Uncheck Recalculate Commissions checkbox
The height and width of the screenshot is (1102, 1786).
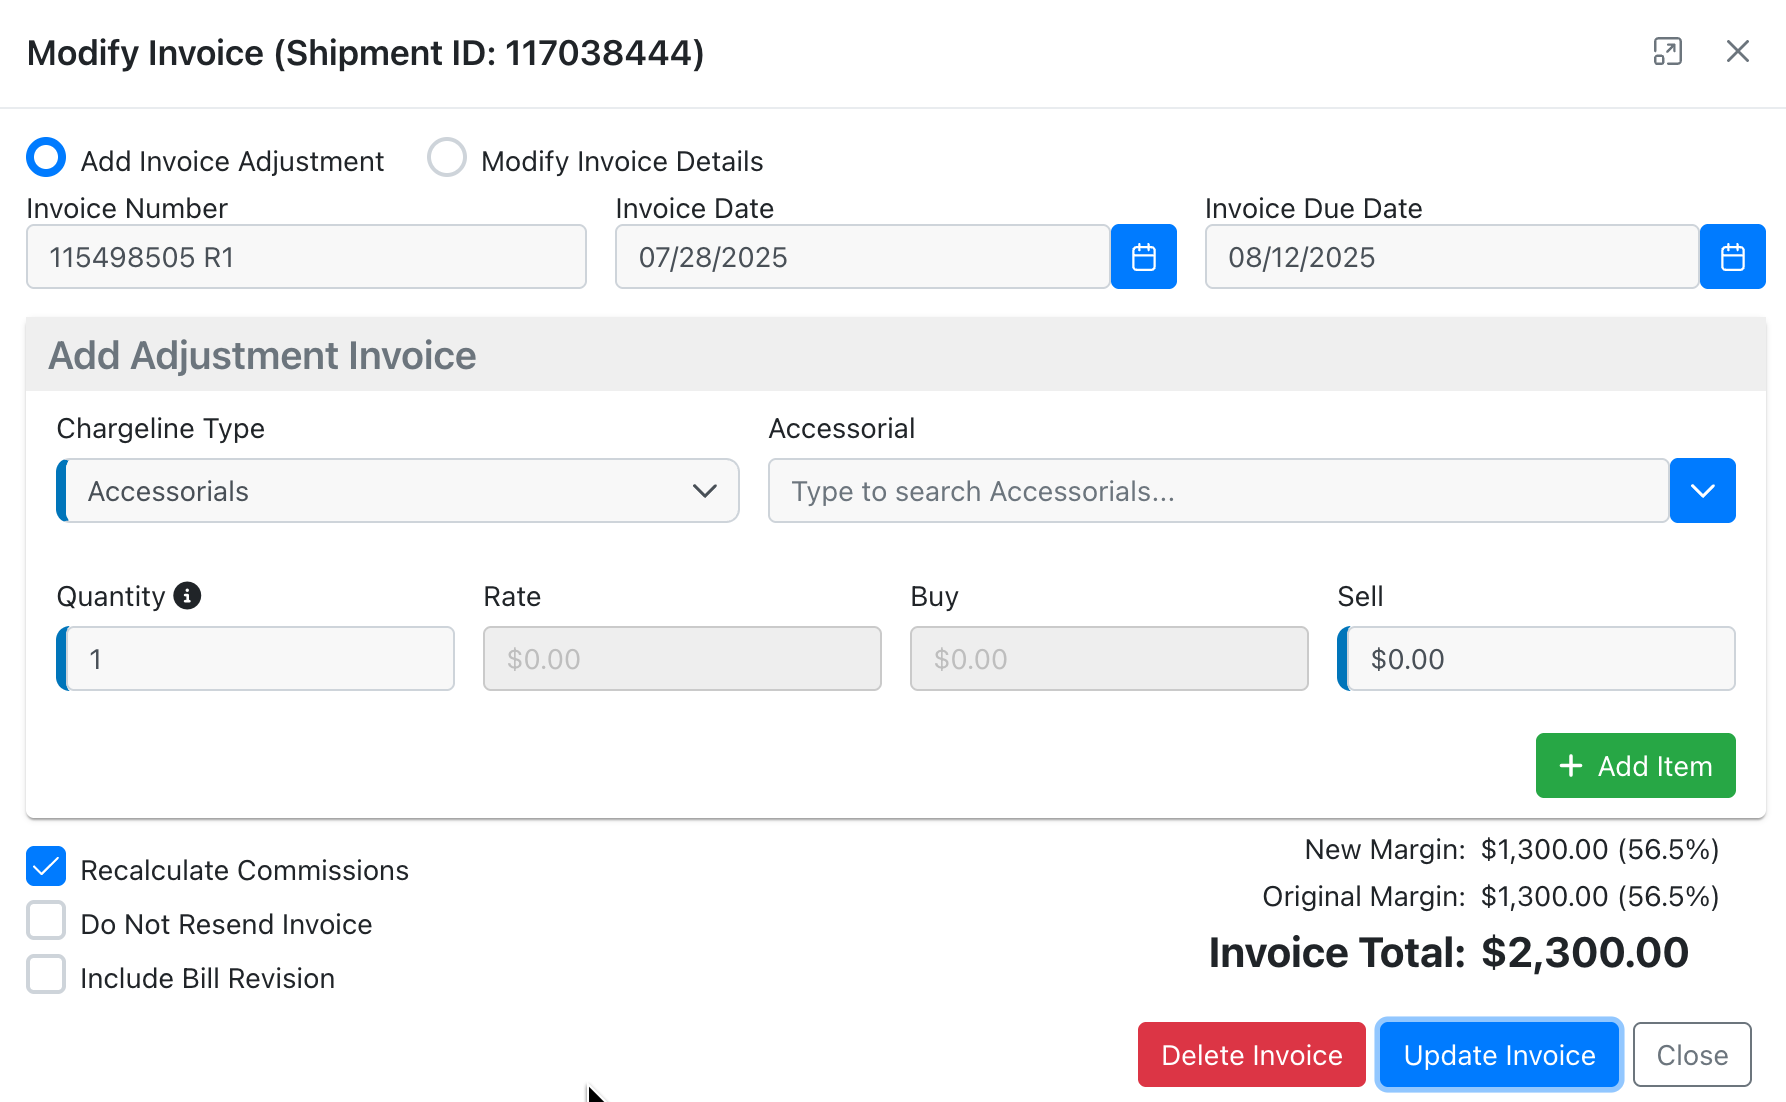click(x=46, y=867)
